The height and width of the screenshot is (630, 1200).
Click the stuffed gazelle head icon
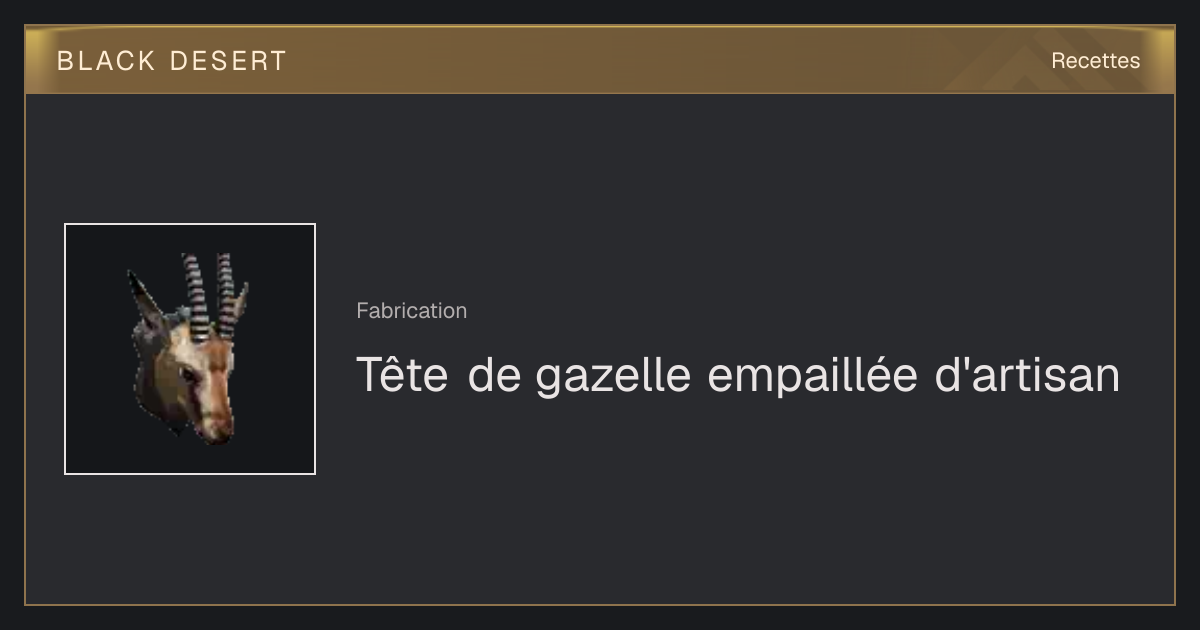tap(189, 347)
